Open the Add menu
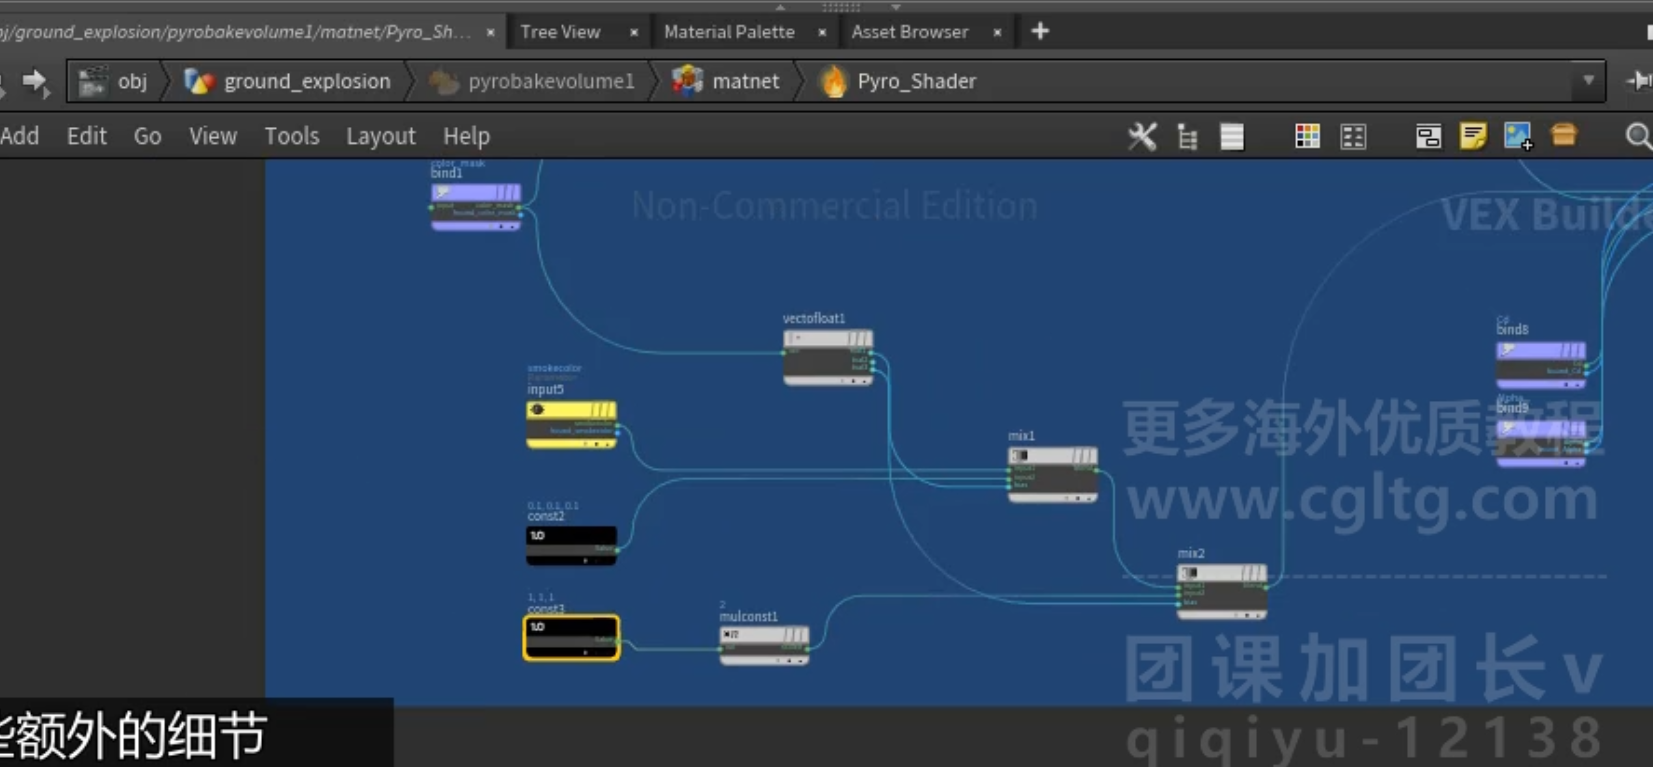The height and width of the screenshot is (767, 1653). pyautogui.click(x=20, y=136)
